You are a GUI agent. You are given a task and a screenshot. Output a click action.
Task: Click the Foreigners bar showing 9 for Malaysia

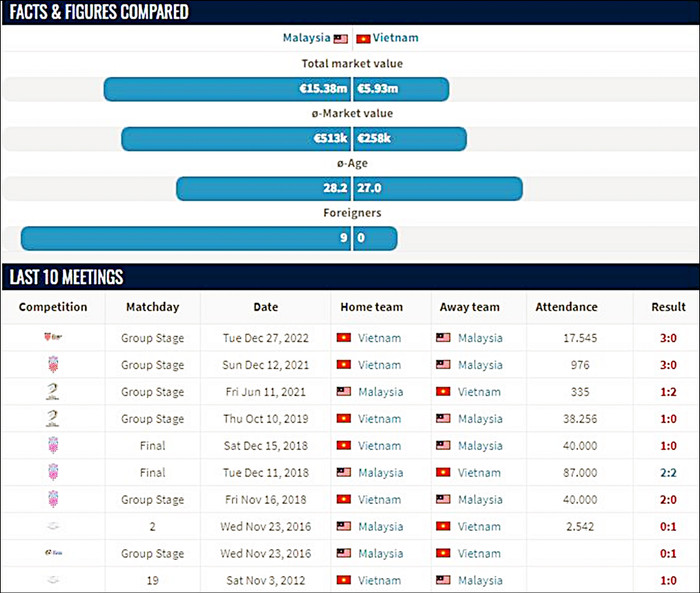185,238
